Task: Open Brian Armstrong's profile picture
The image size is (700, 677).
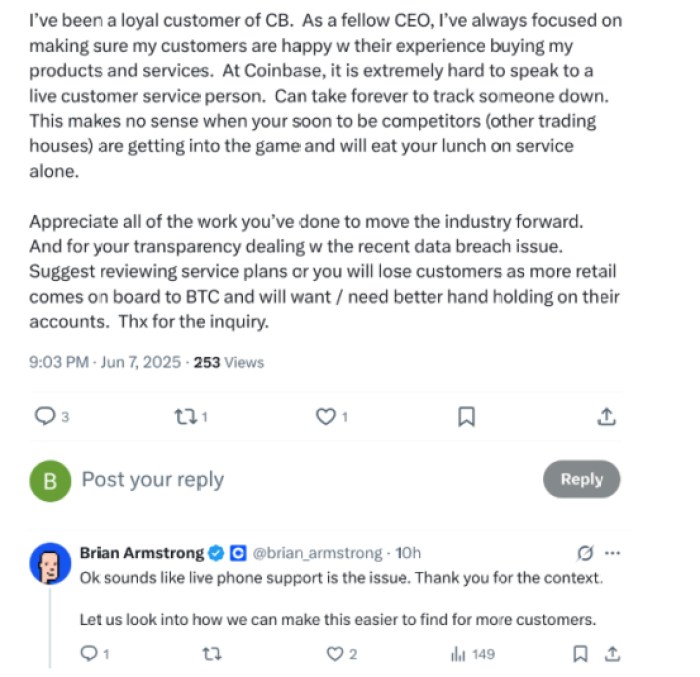Action: pos(50,564)
